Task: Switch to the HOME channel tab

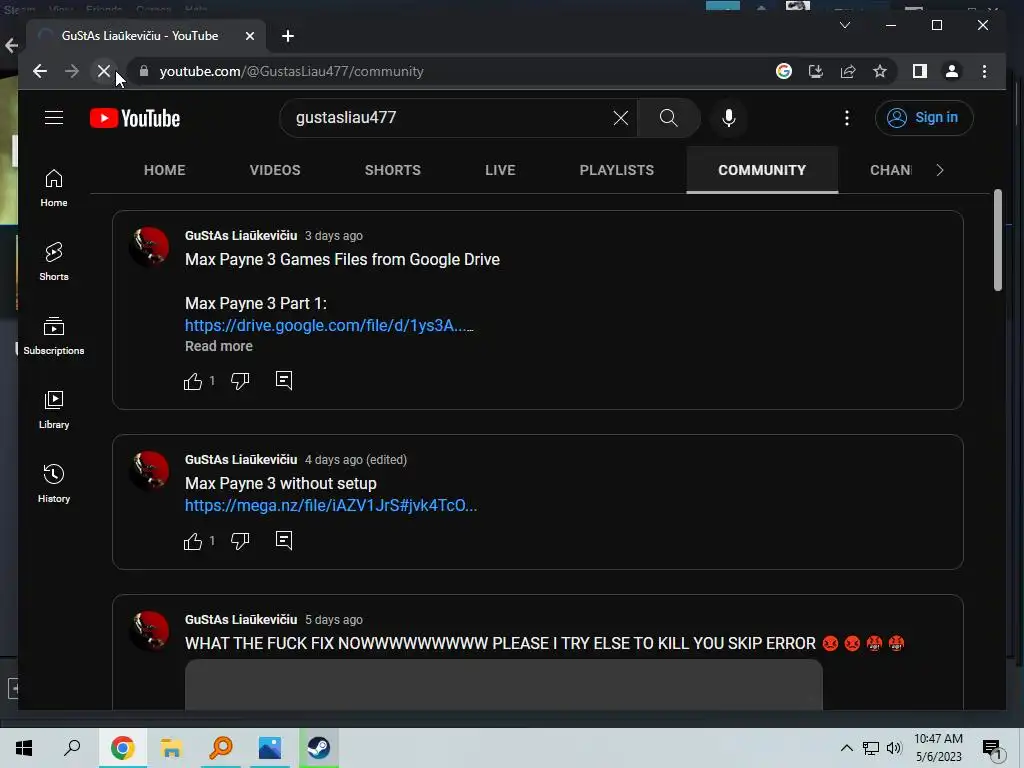Action: (x=165, y=170)
